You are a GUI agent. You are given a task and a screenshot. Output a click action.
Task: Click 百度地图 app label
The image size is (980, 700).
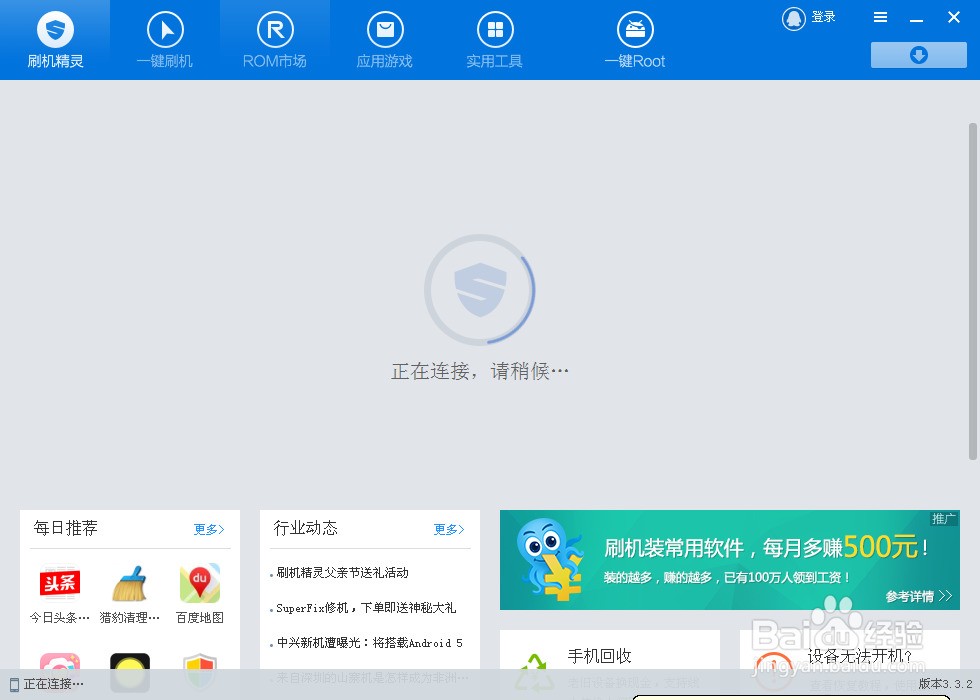point(200,618)
